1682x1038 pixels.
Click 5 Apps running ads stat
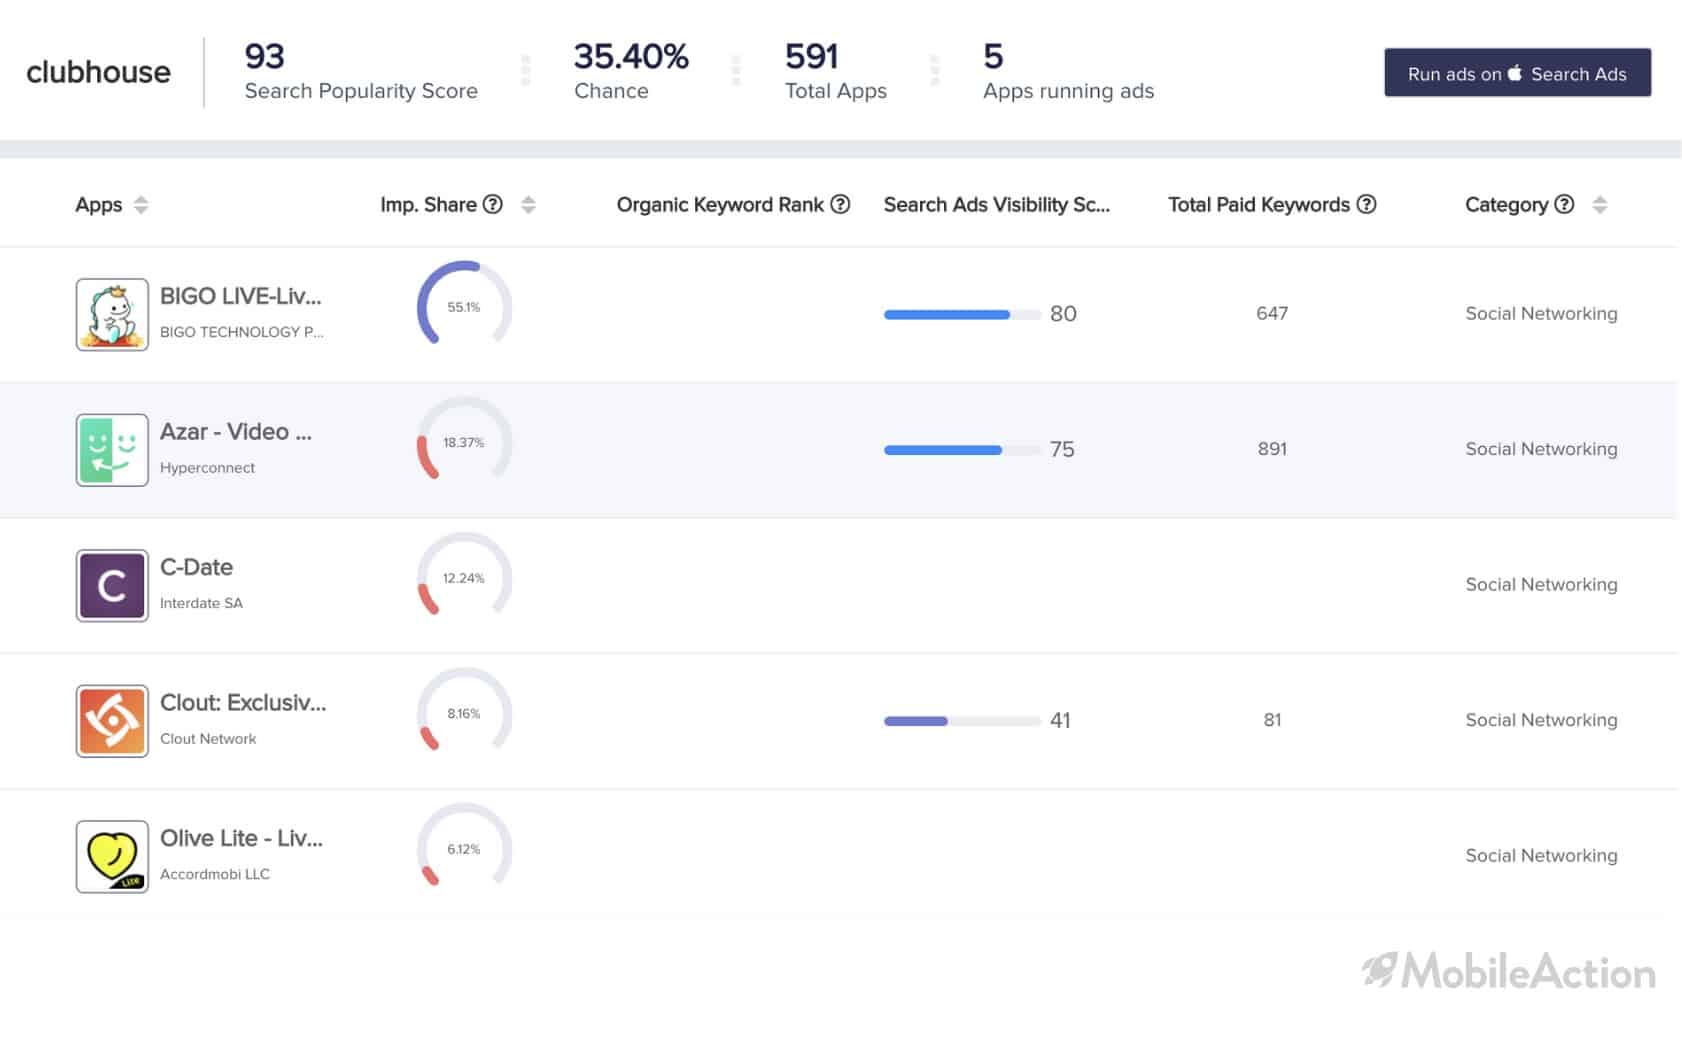[x=1068, y=71]
